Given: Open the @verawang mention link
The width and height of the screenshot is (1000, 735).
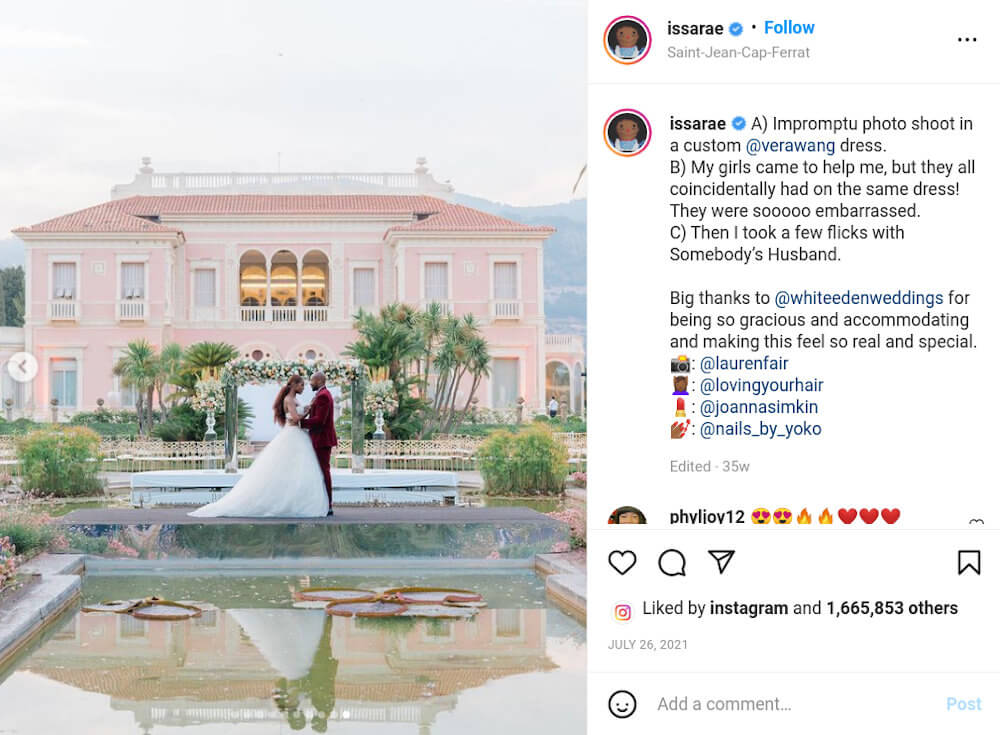Looking at the screenshot, I should 790,145.
